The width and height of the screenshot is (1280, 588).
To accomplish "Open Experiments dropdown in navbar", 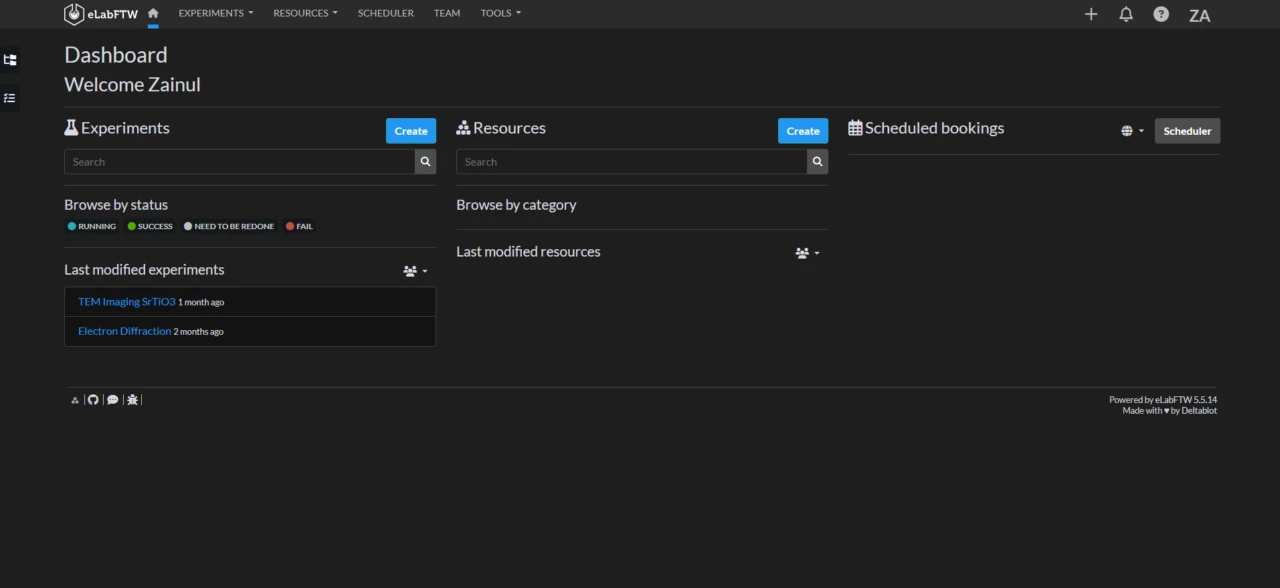I will (x=216, y=13).
